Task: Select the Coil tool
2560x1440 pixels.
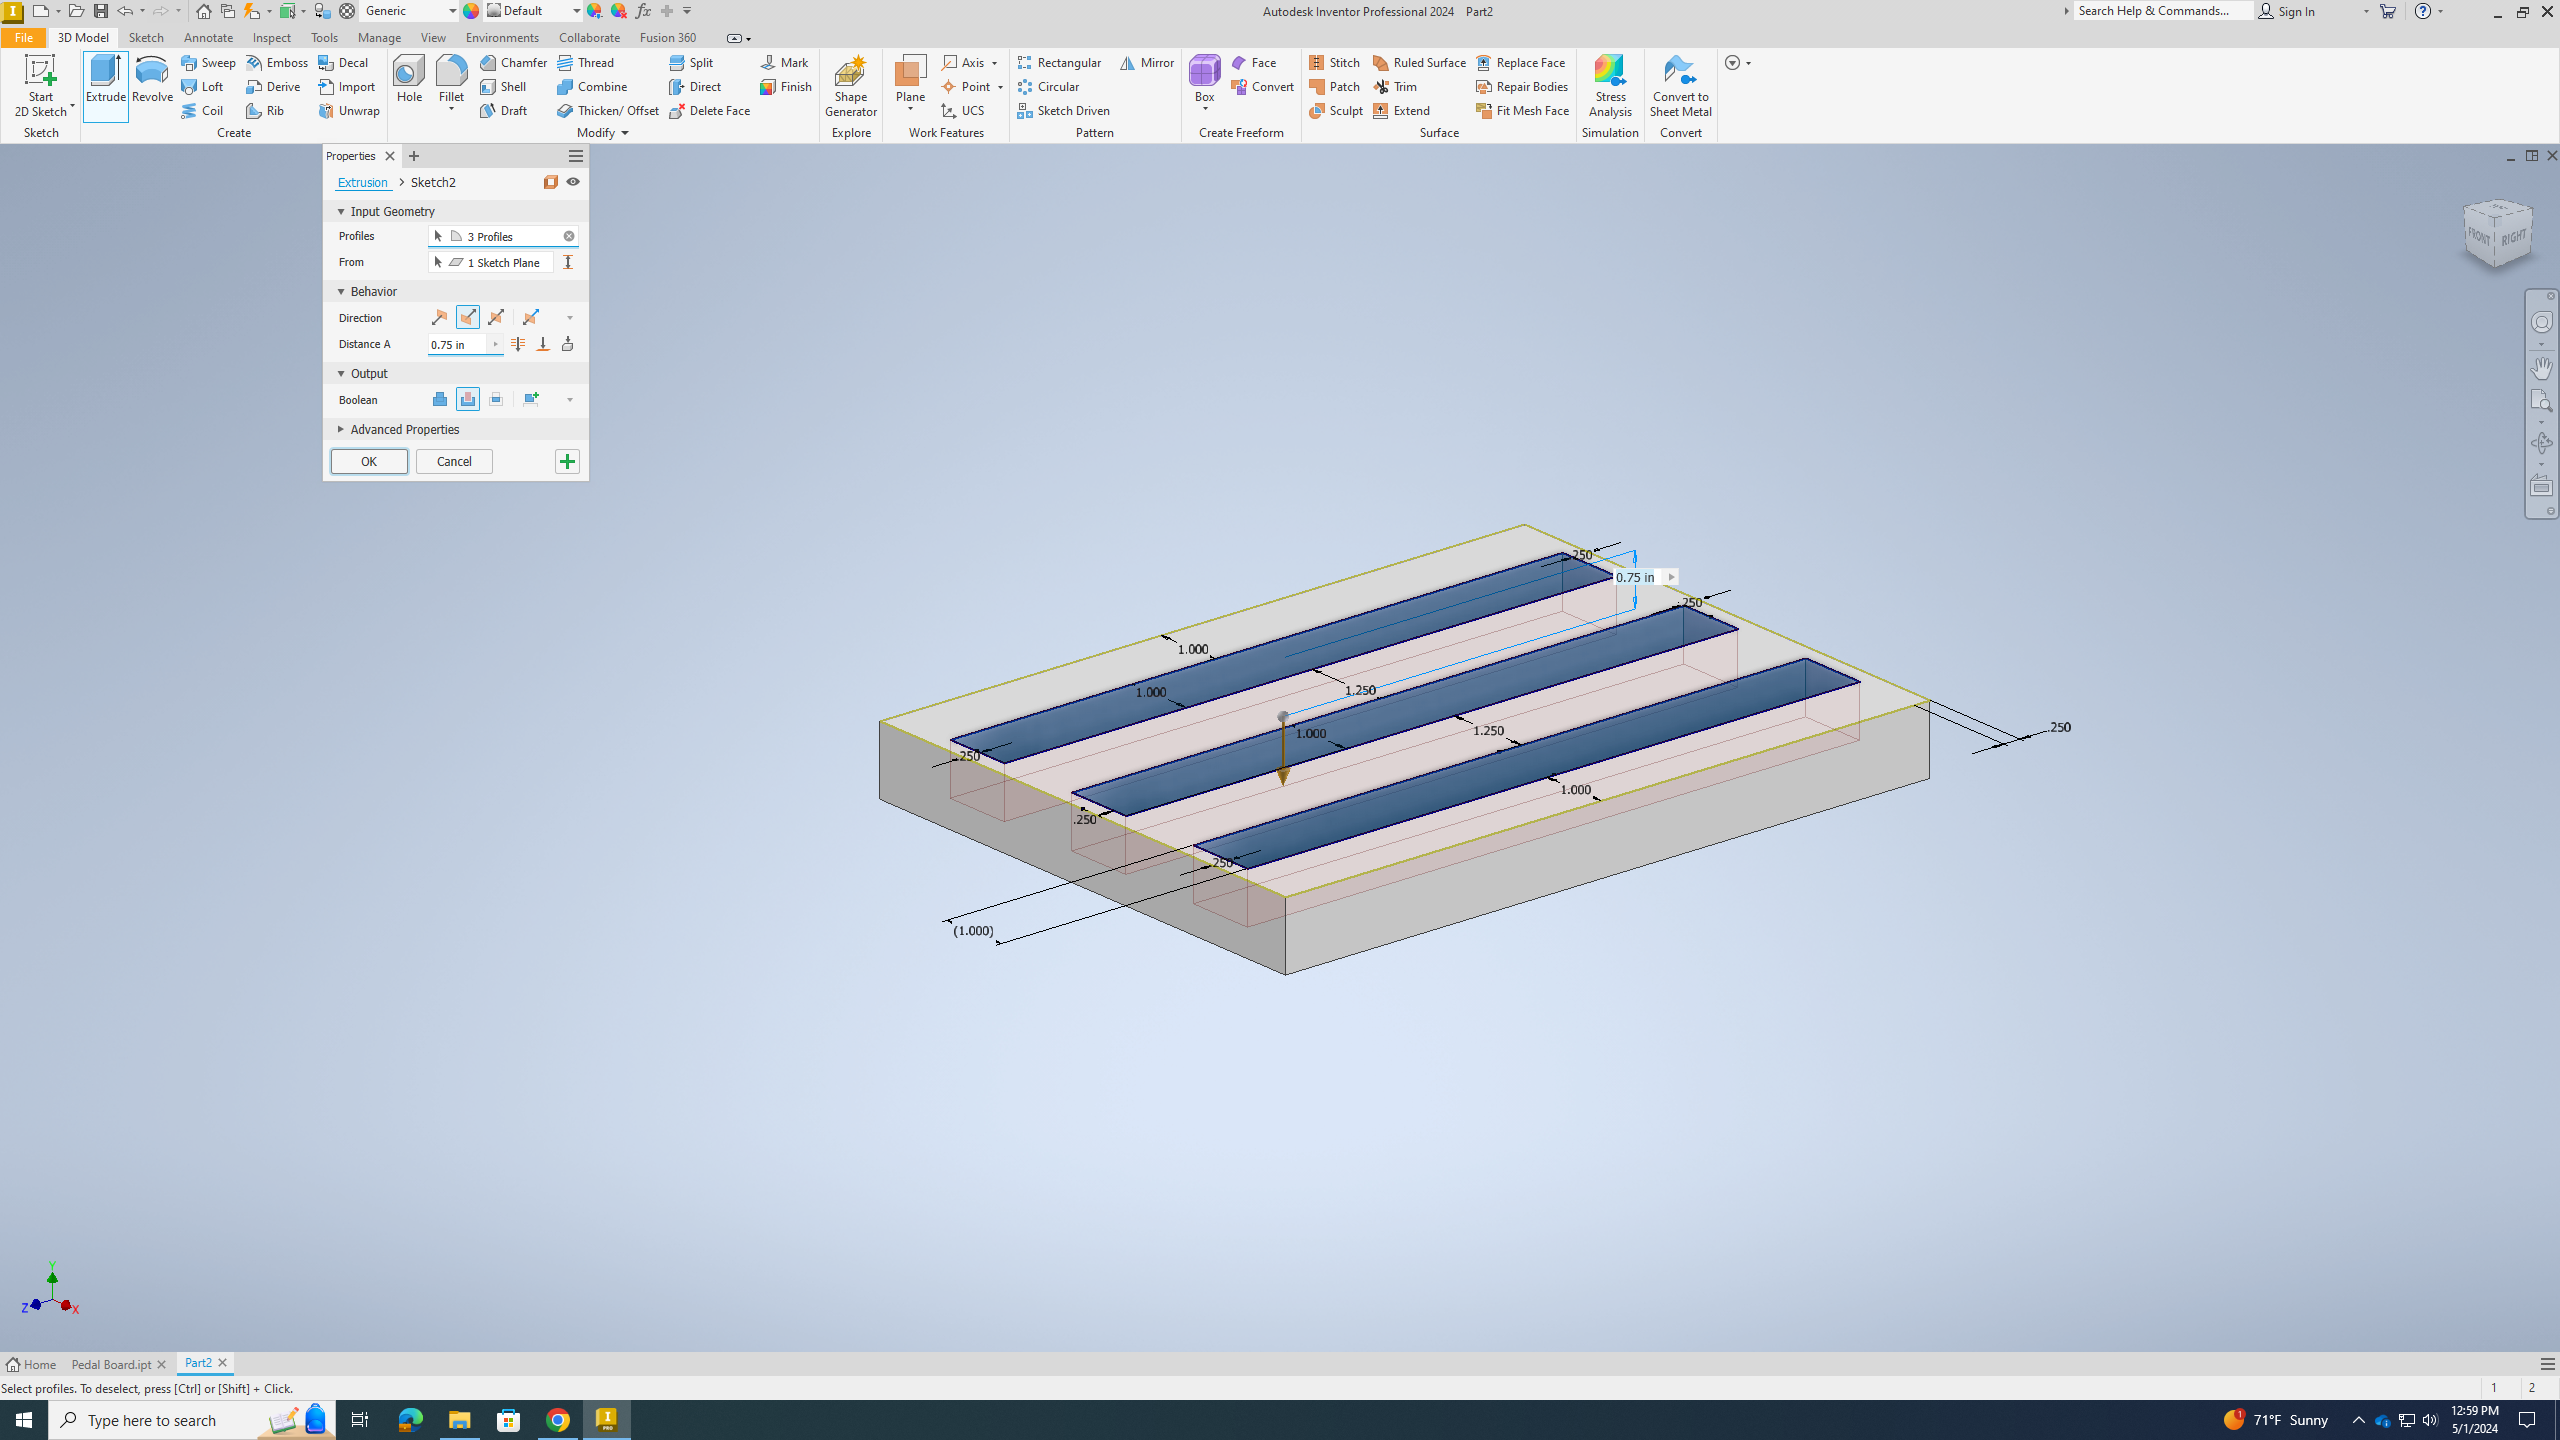Action: tap(203, 110)
